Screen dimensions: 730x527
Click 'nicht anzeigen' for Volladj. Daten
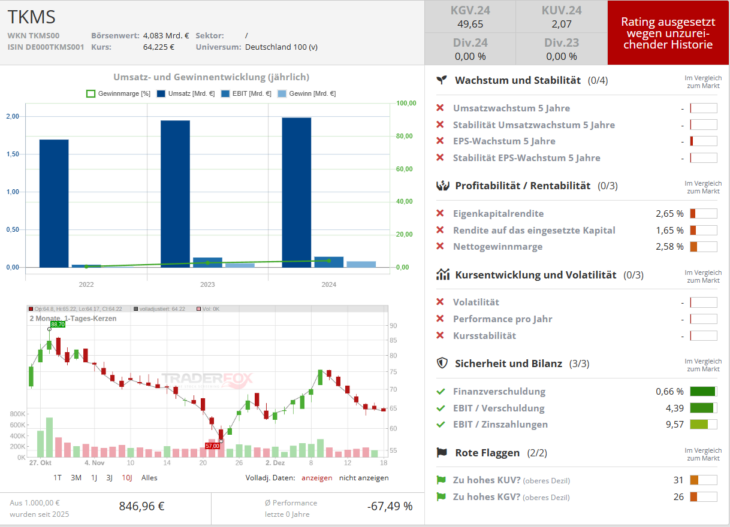click(365, 478)
